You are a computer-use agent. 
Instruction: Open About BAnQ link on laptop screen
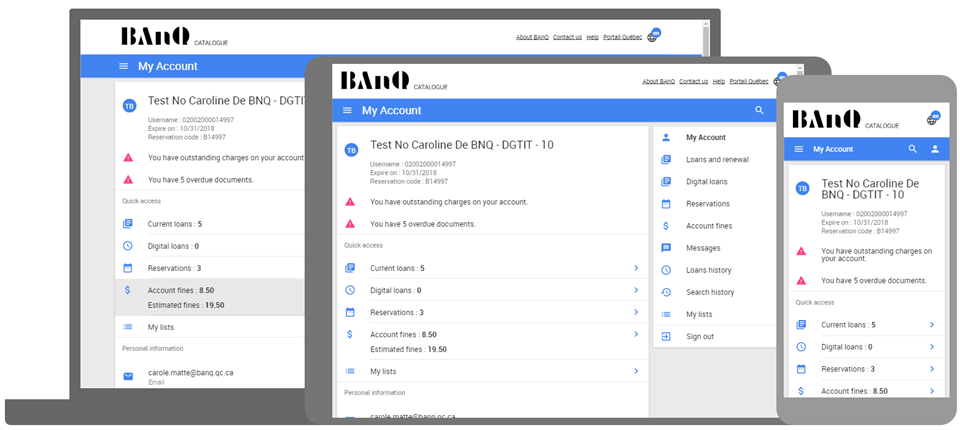[x=532, y=37]
